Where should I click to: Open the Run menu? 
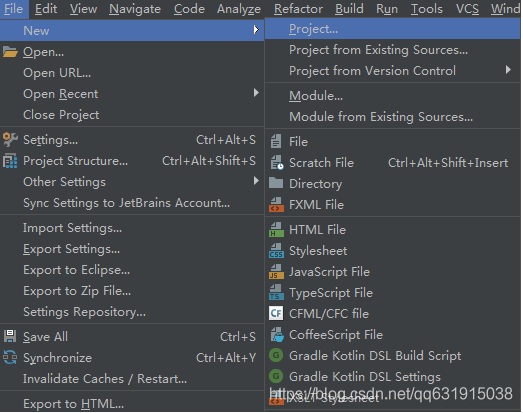tap(387, 9)
